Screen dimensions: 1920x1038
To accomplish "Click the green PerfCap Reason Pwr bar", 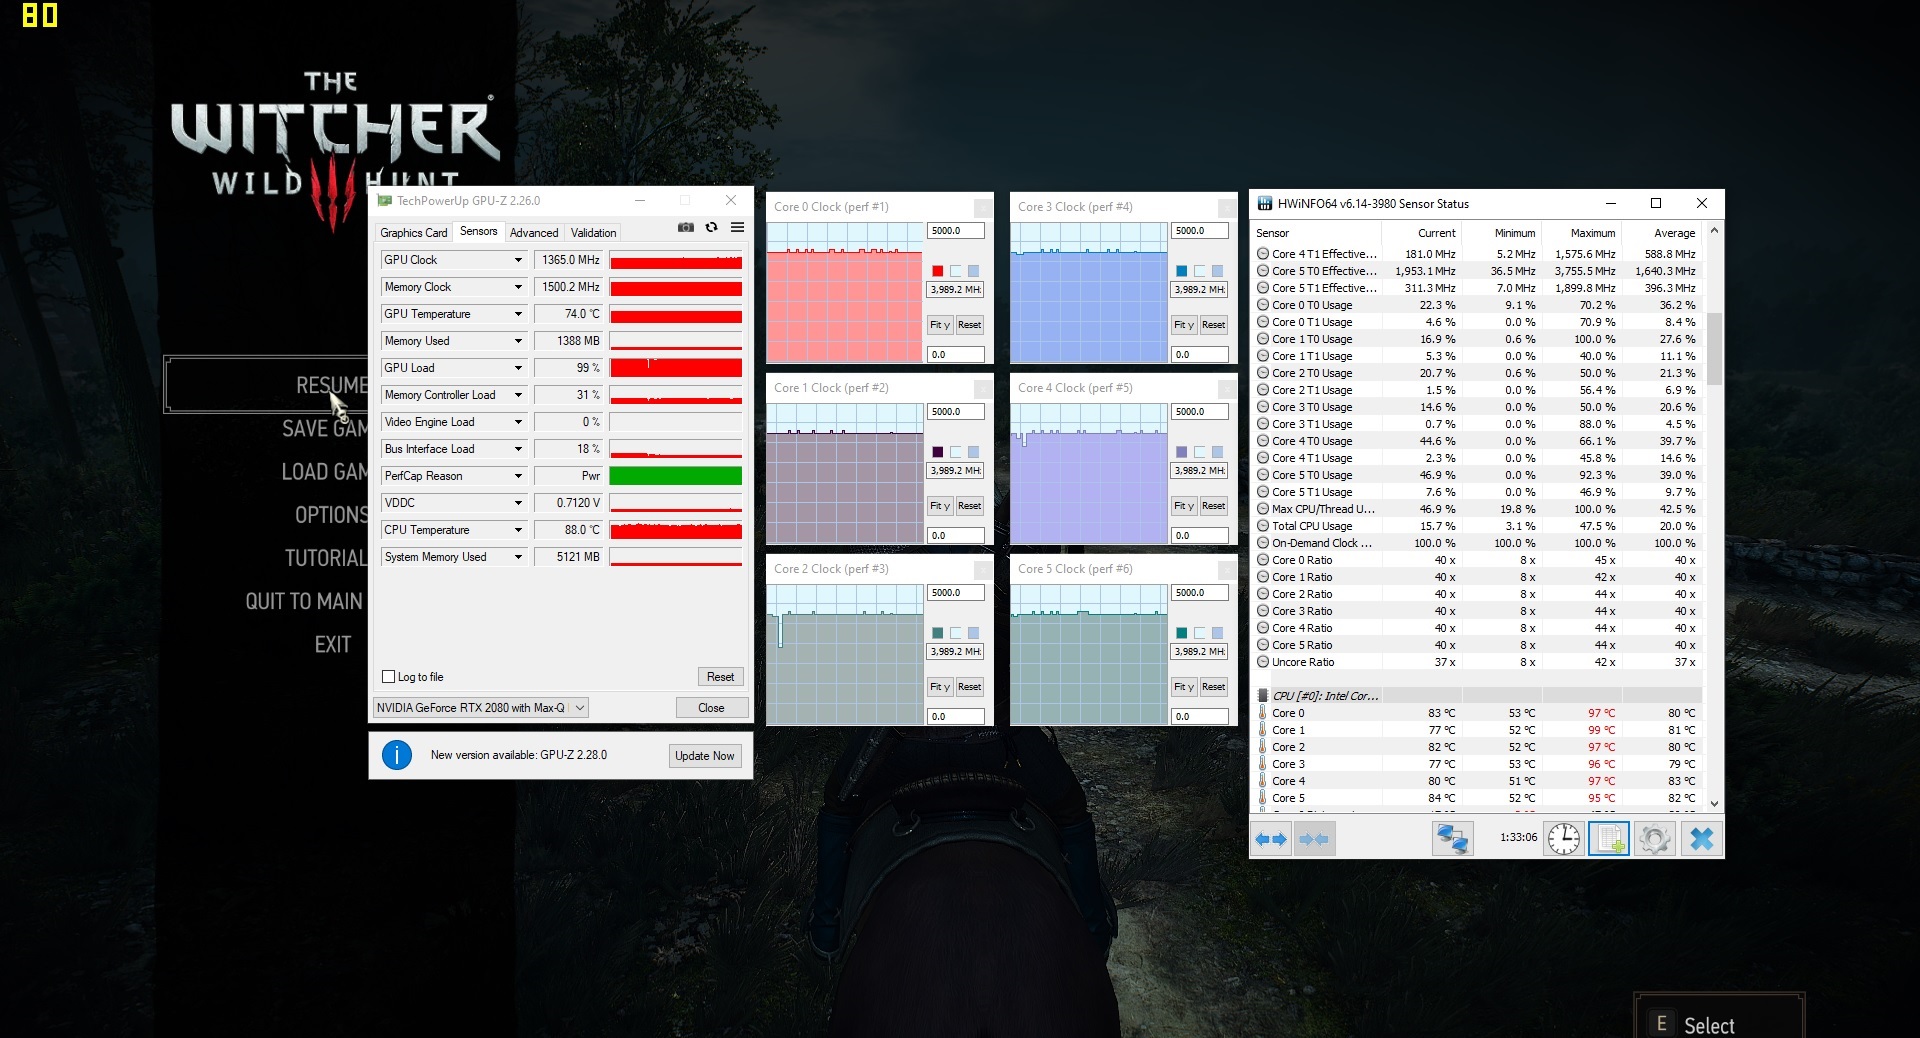I will pos(675,476).
